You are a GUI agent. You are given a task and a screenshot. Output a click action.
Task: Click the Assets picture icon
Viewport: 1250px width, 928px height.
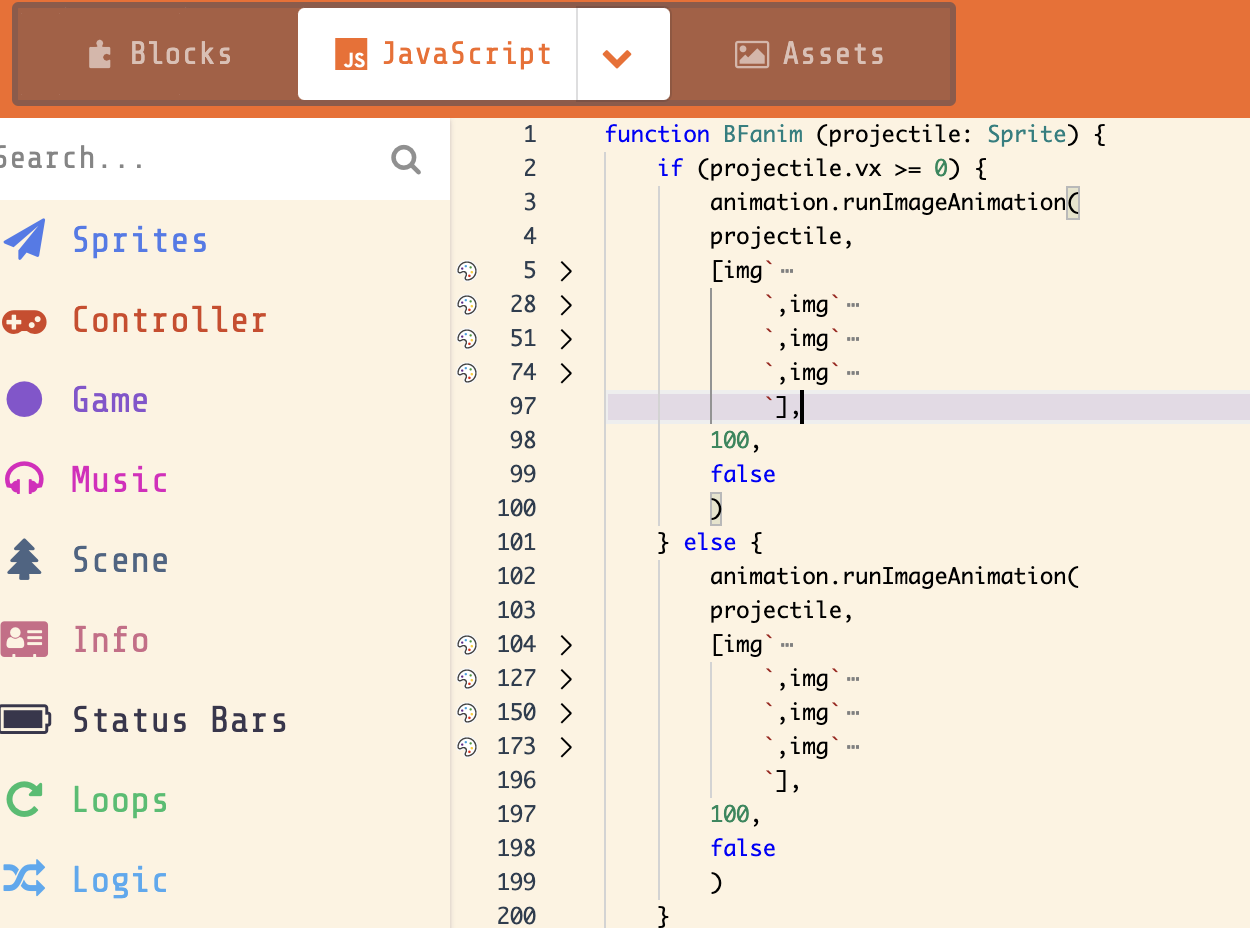coord(751,54)
